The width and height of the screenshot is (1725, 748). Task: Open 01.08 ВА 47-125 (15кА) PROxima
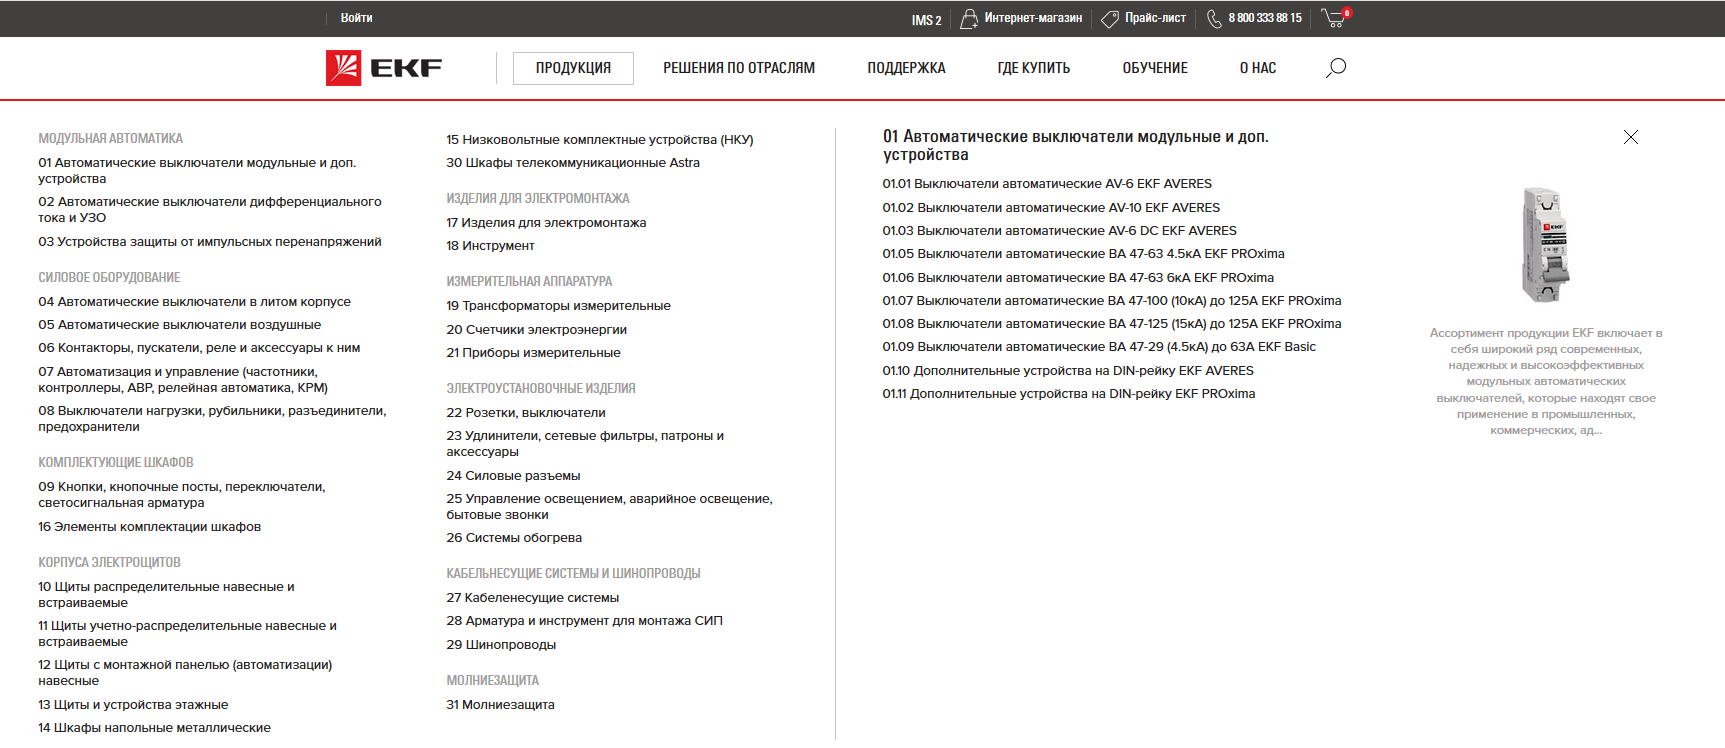1112,324
